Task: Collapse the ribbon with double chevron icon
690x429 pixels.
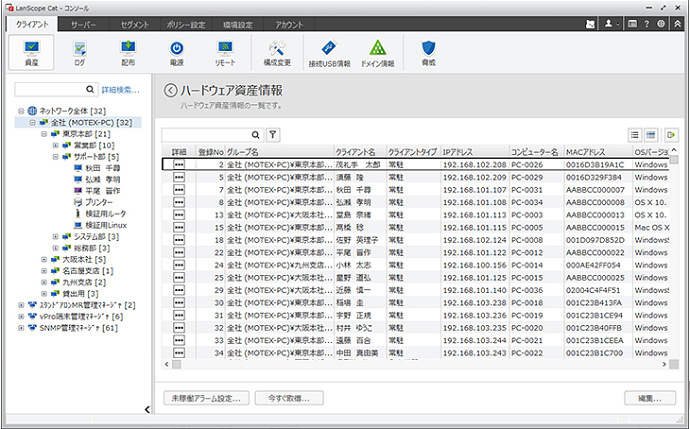Action: (x=678, y=24)
